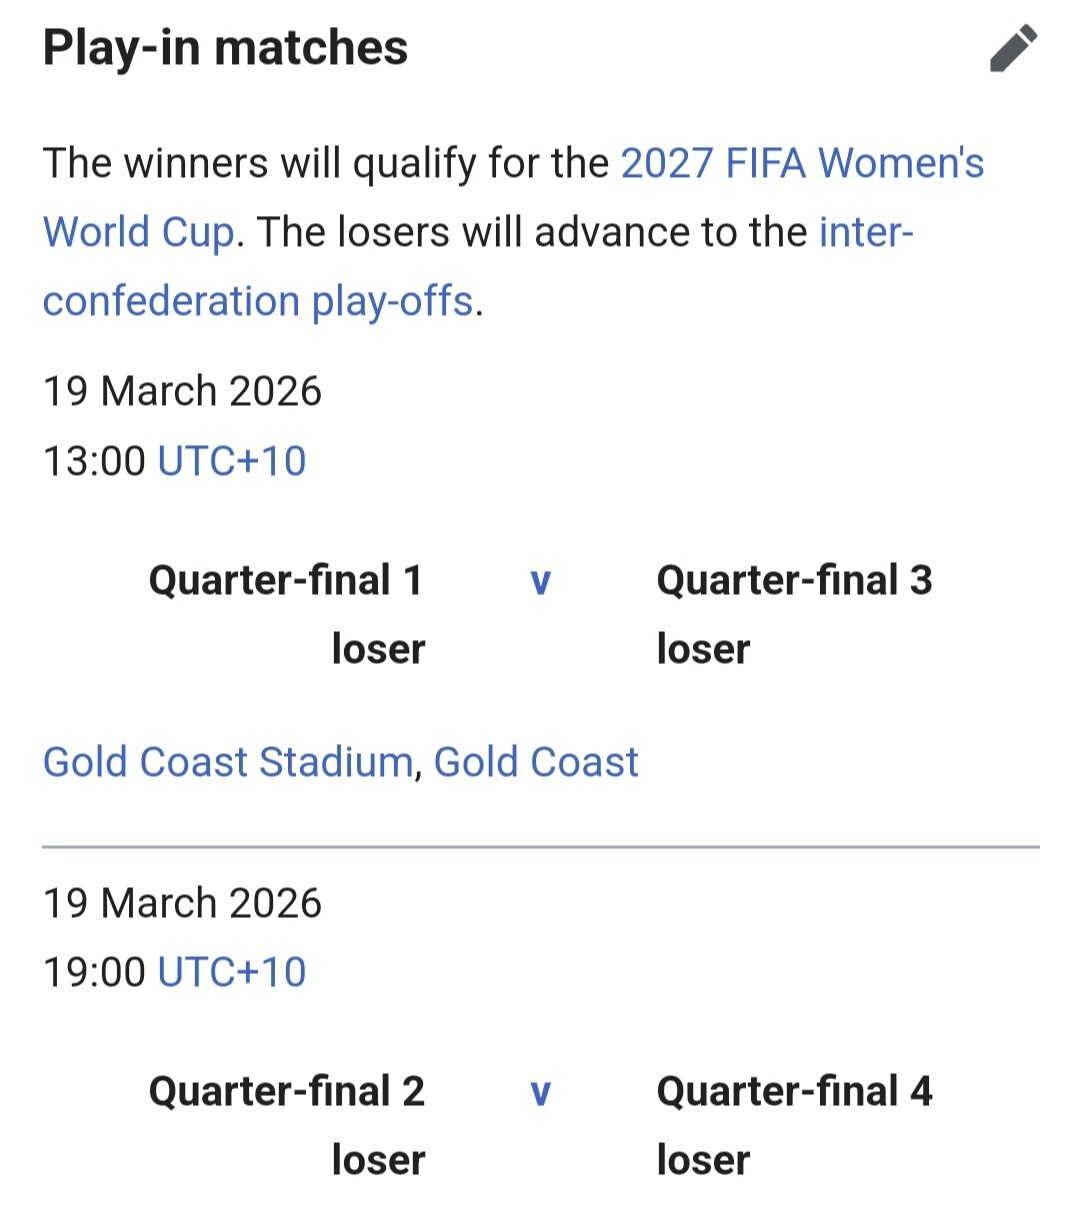The height and width of the screenshot is (1215, 1080).
Task: Click UTC+10 next to the 19:00 kickoff
Action: [x=232, y=972]
